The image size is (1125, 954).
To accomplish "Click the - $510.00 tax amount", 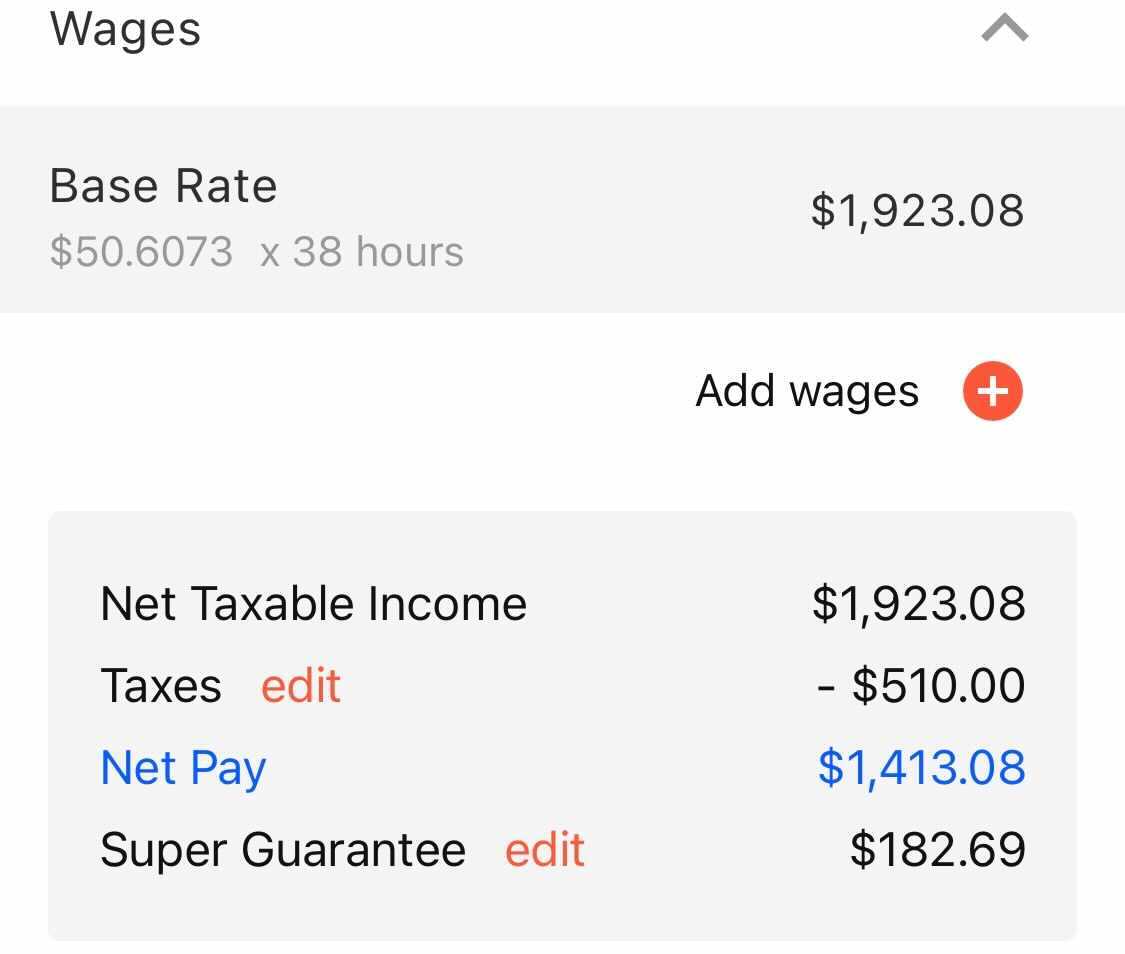I will [x=921, y=687].
